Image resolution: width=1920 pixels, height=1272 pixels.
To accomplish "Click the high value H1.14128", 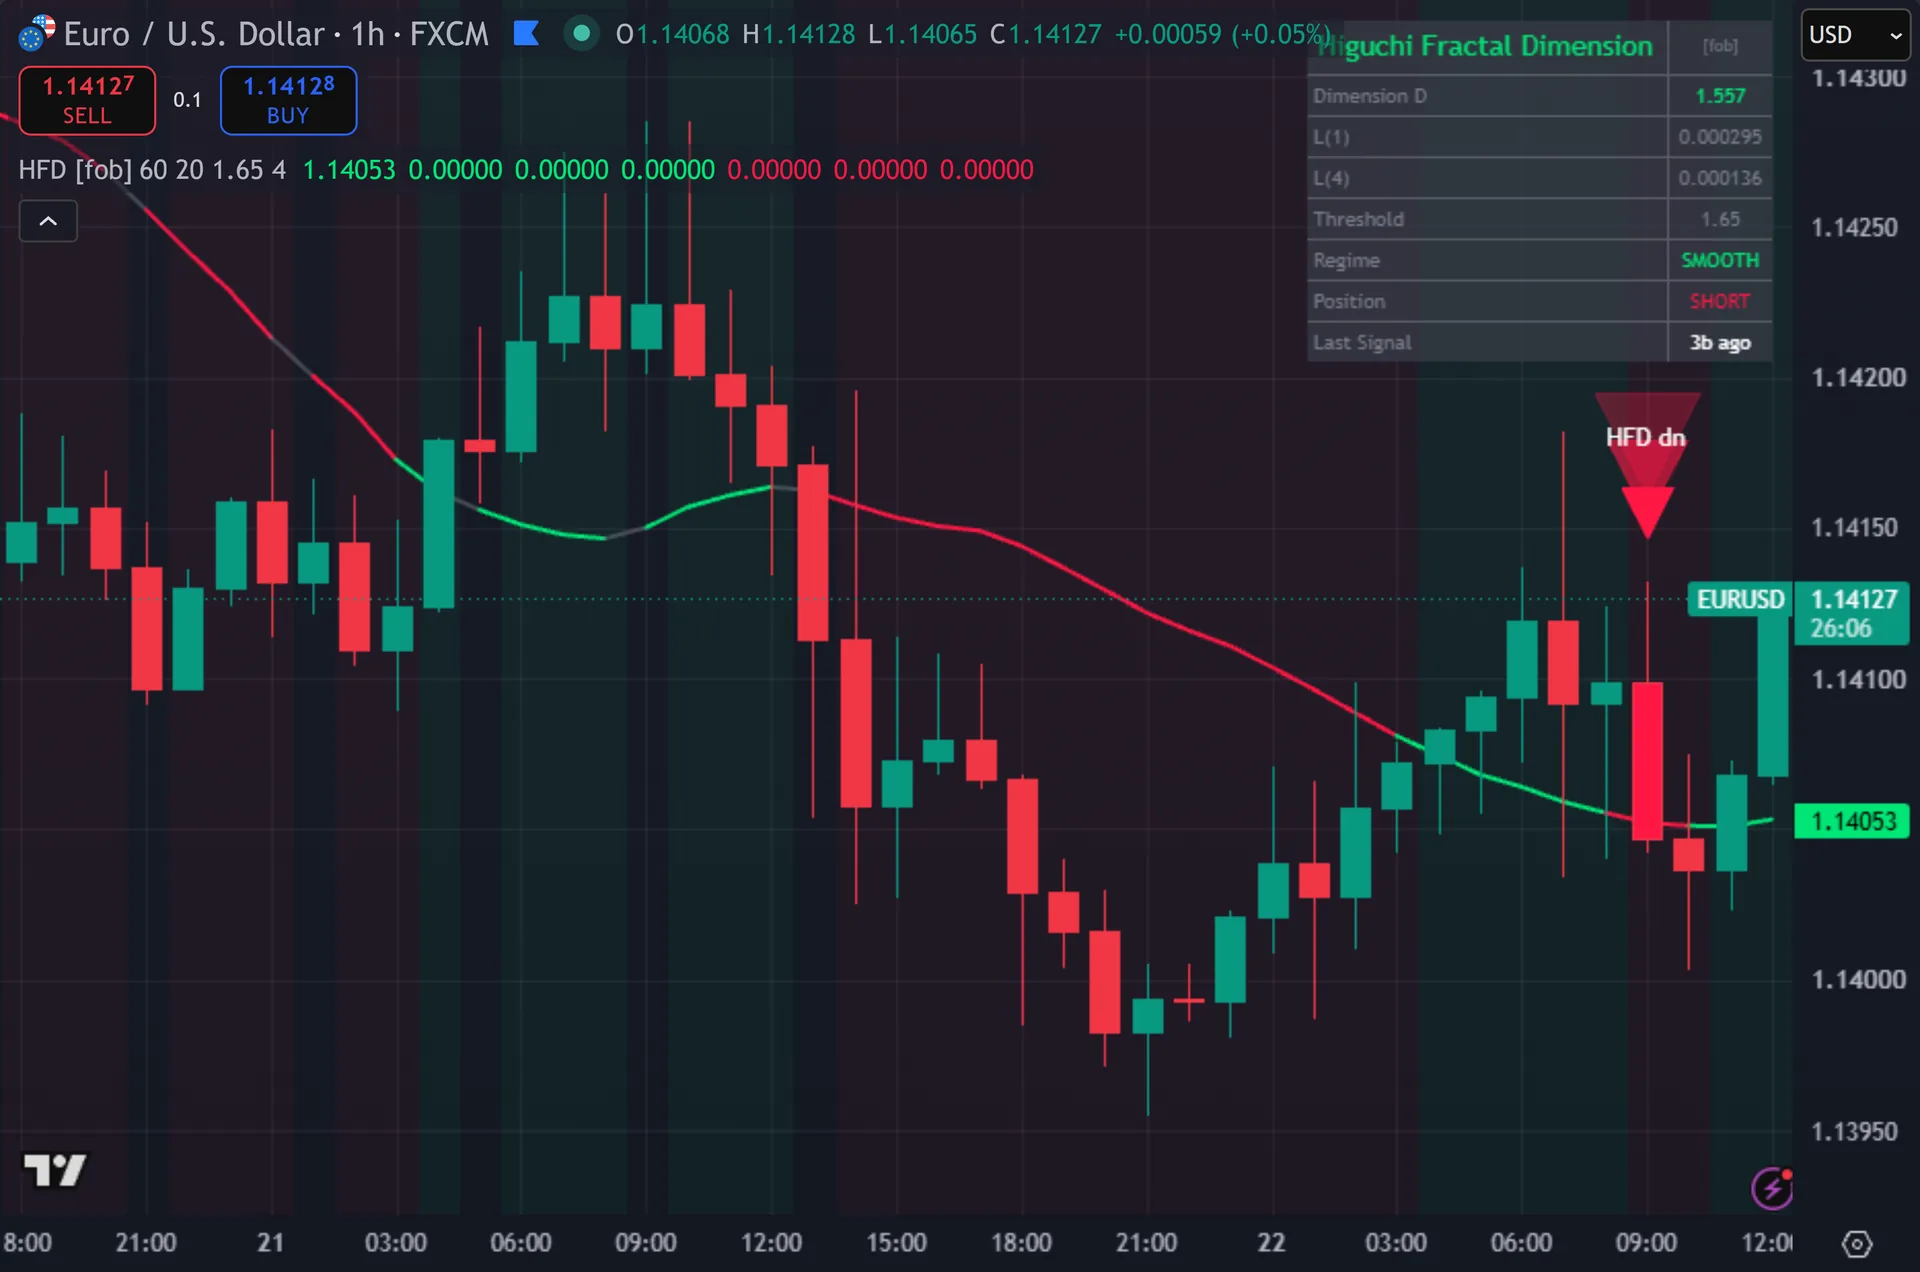I will point(799,34).
